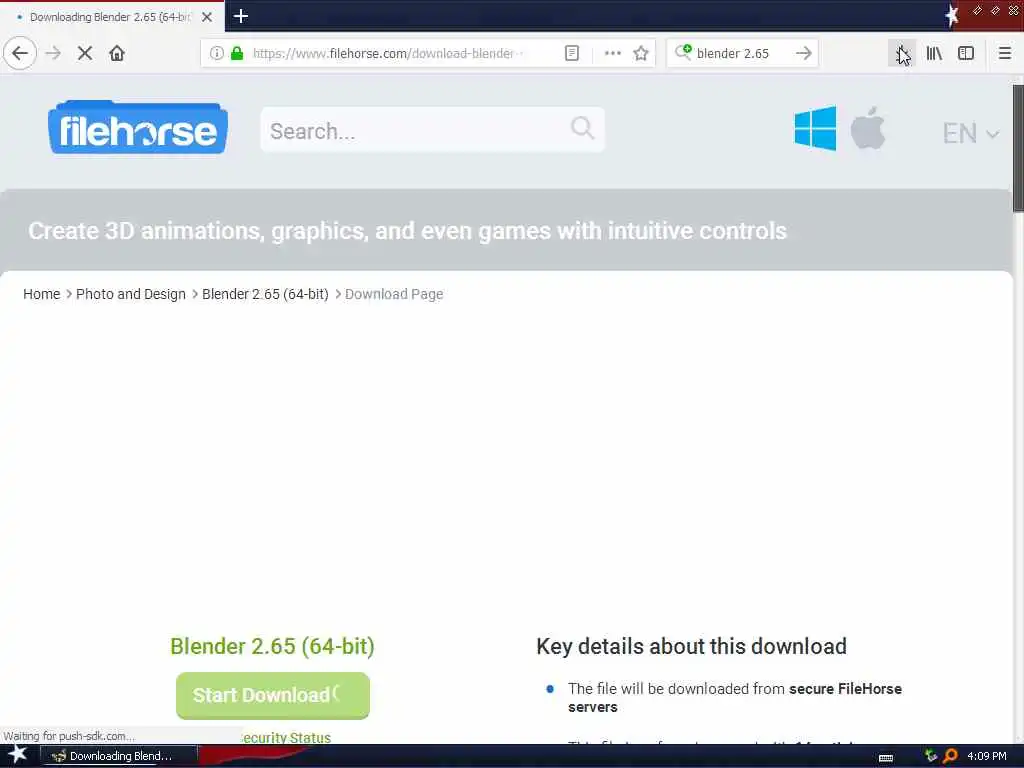Open the Firefox hamburger menu

1005,53
